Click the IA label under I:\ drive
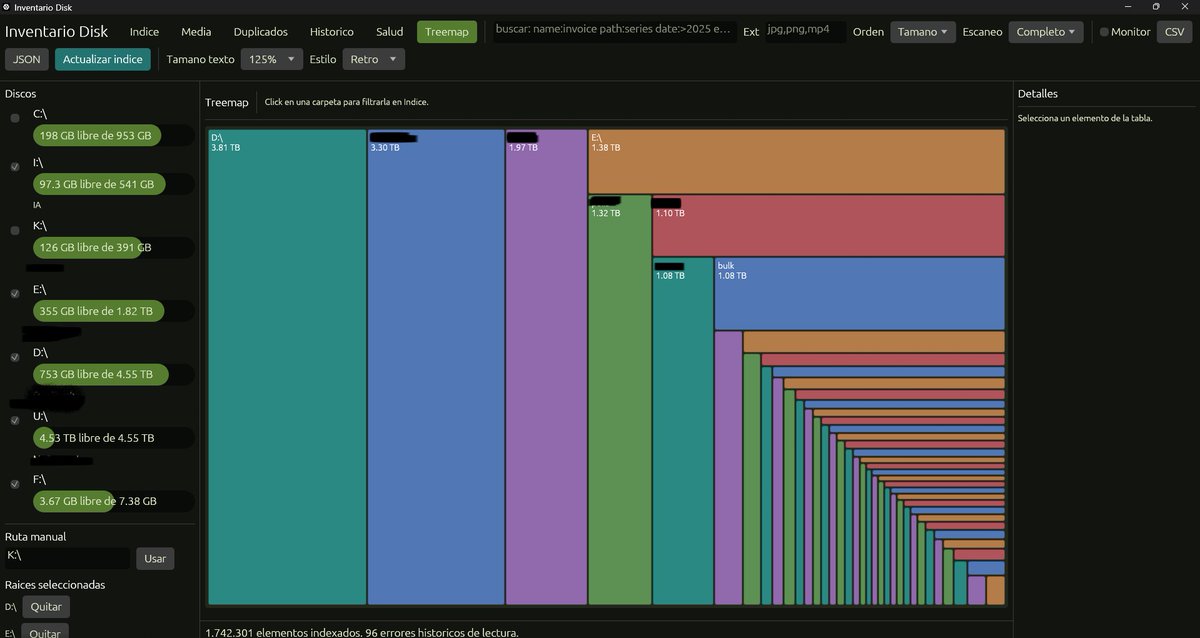 click(x=37, y=205)
